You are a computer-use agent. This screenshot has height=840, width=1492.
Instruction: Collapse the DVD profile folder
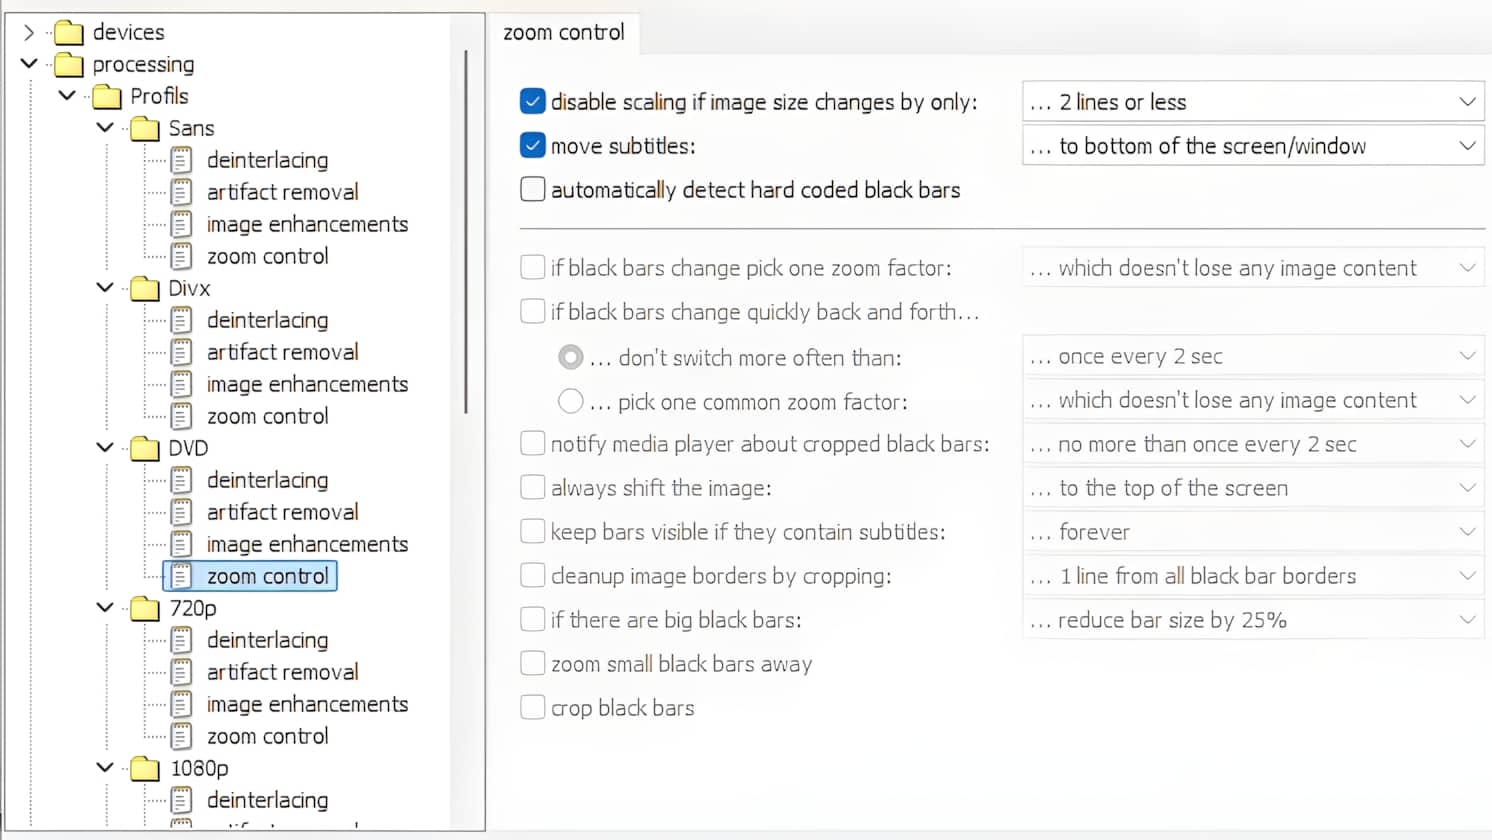coord(105,448)
